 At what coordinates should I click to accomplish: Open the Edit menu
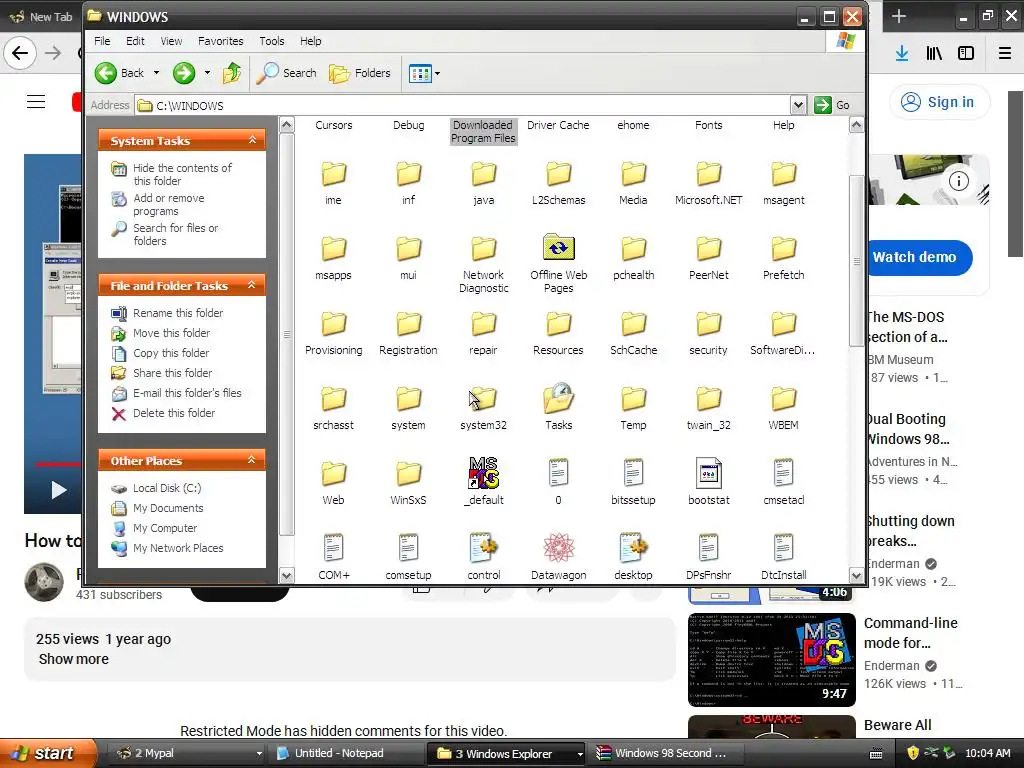[x=135, y=40]
